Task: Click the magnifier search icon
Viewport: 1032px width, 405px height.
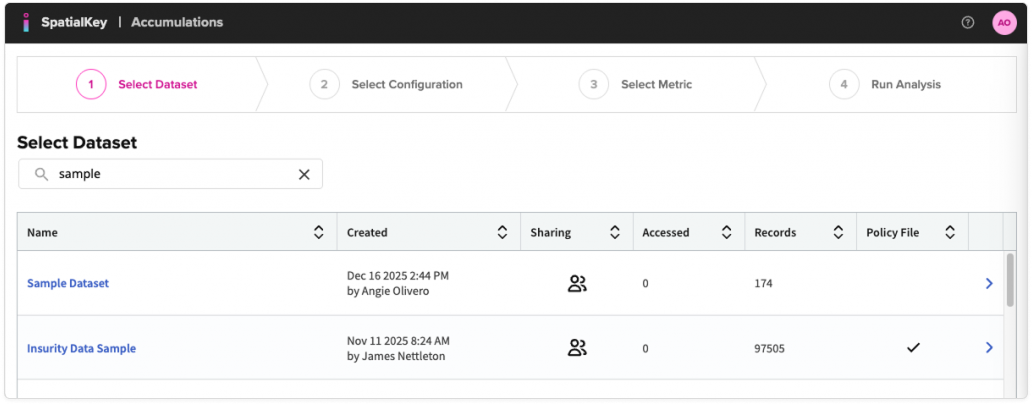Action: (x=41, y=174)
